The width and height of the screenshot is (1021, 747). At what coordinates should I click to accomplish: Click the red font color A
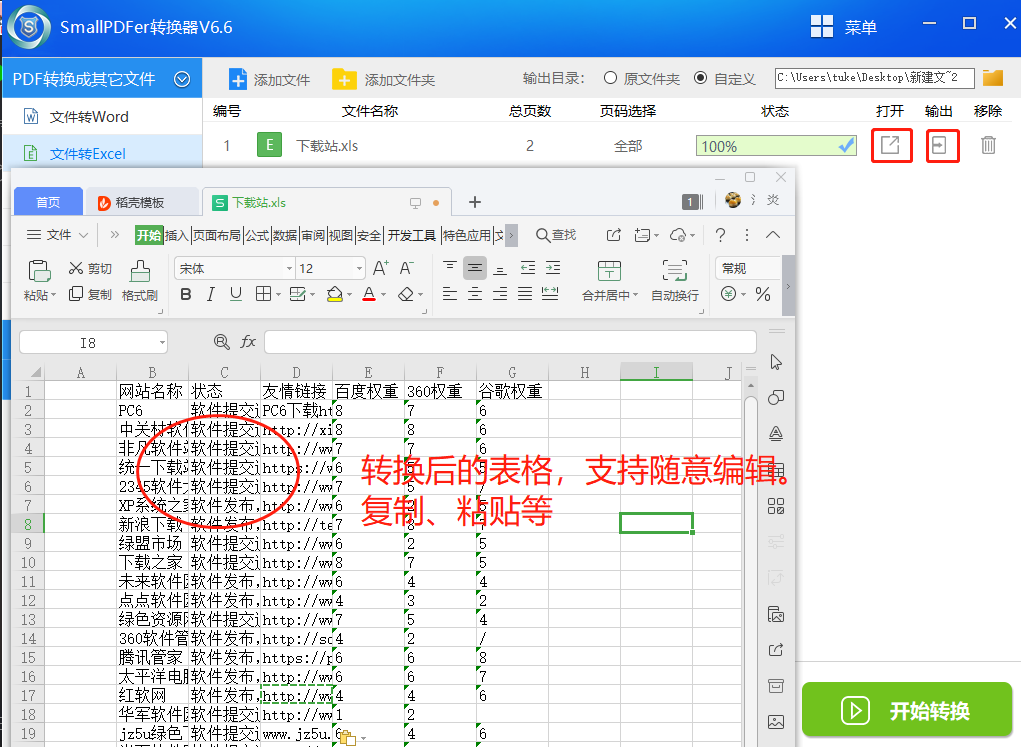pyautogui.click(x=369, y=294)
